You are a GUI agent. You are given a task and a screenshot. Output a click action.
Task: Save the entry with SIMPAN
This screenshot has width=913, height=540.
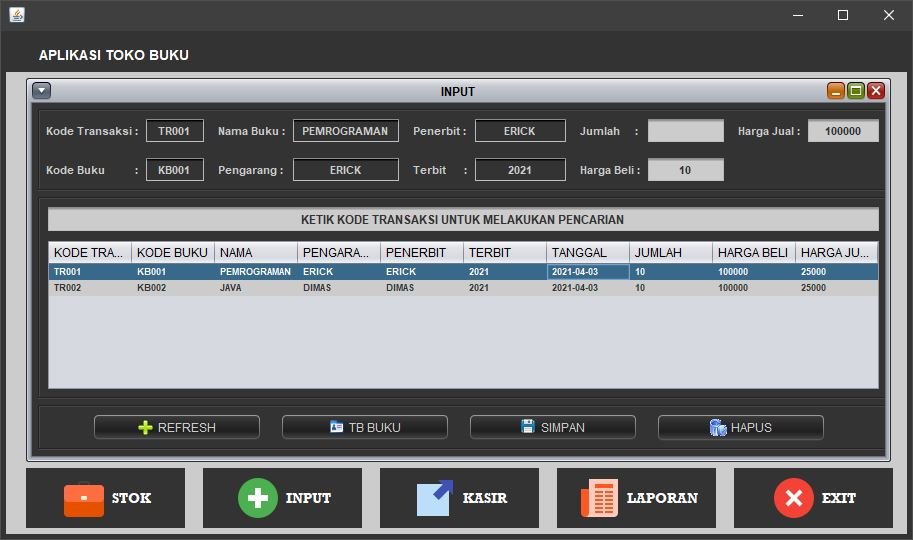tap(553, 427)
